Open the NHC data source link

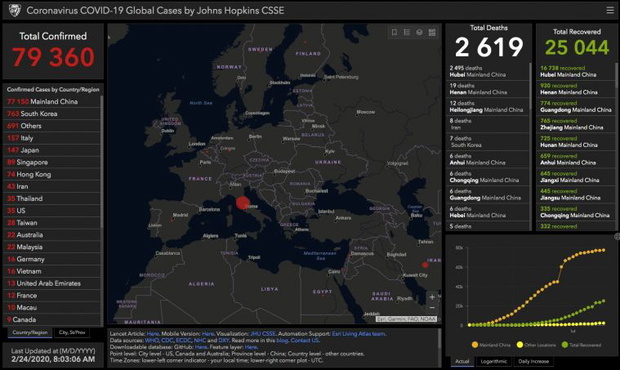pos(200,340)
